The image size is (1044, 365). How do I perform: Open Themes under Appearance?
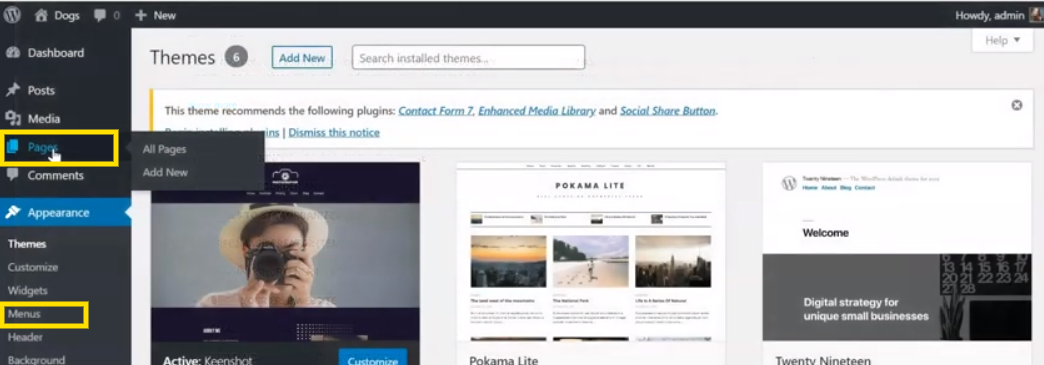27,244
